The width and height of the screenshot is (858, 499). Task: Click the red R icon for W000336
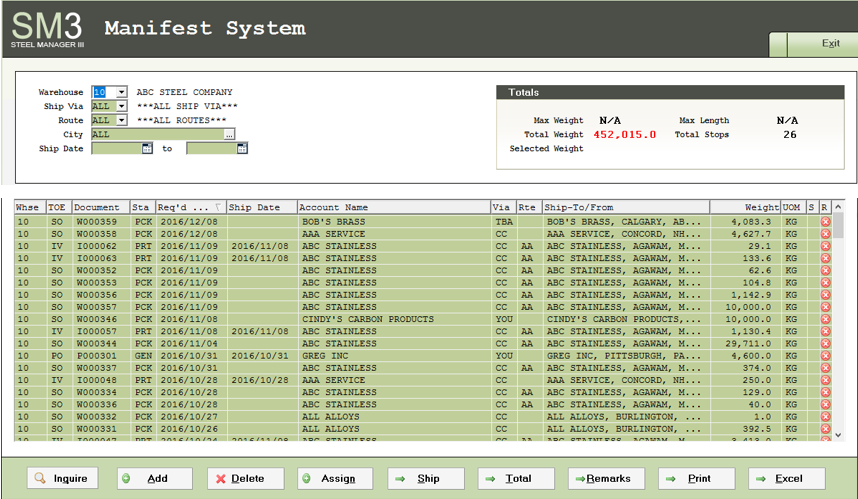pyautogui.click(x=825, y=404)
